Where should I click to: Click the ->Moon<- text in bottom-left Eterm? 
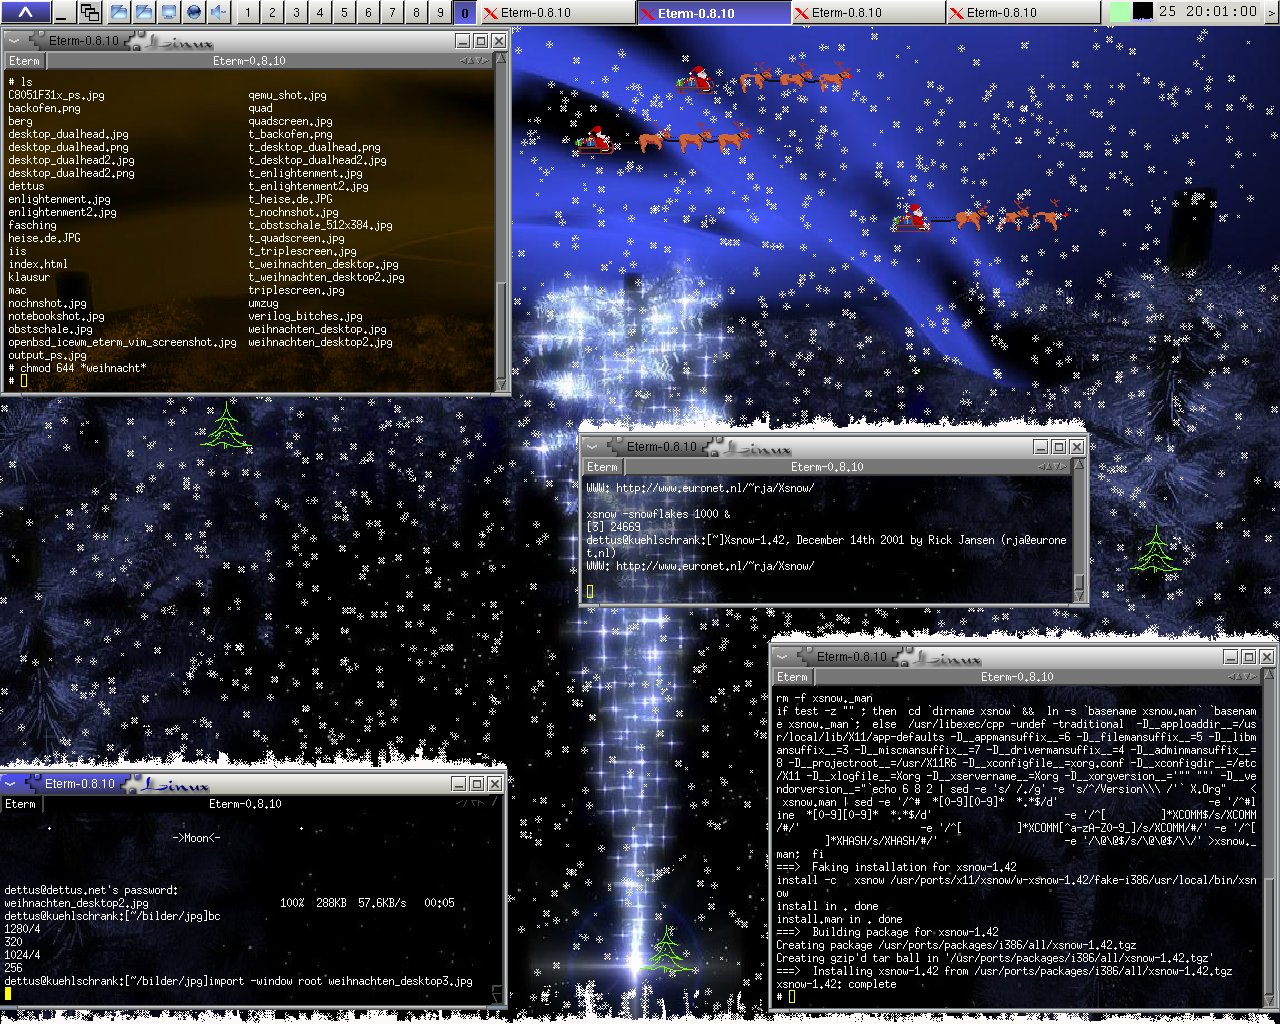point(196,838)
